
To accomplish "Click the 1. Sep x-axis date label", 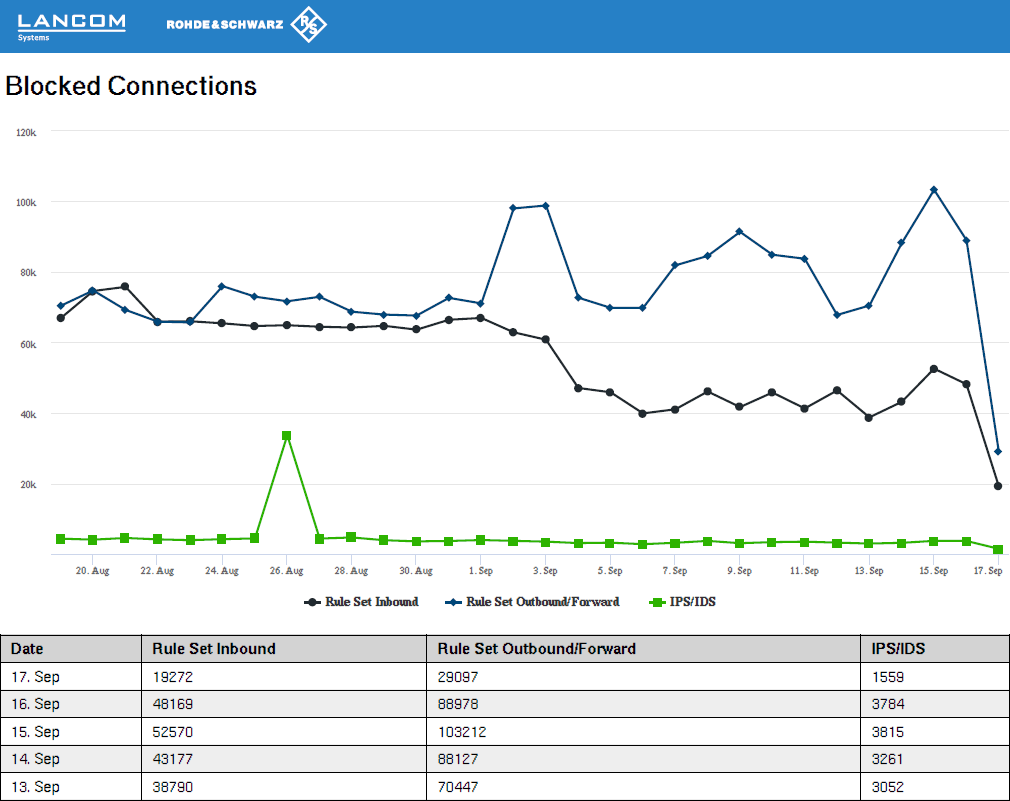I will click(480, 571).
